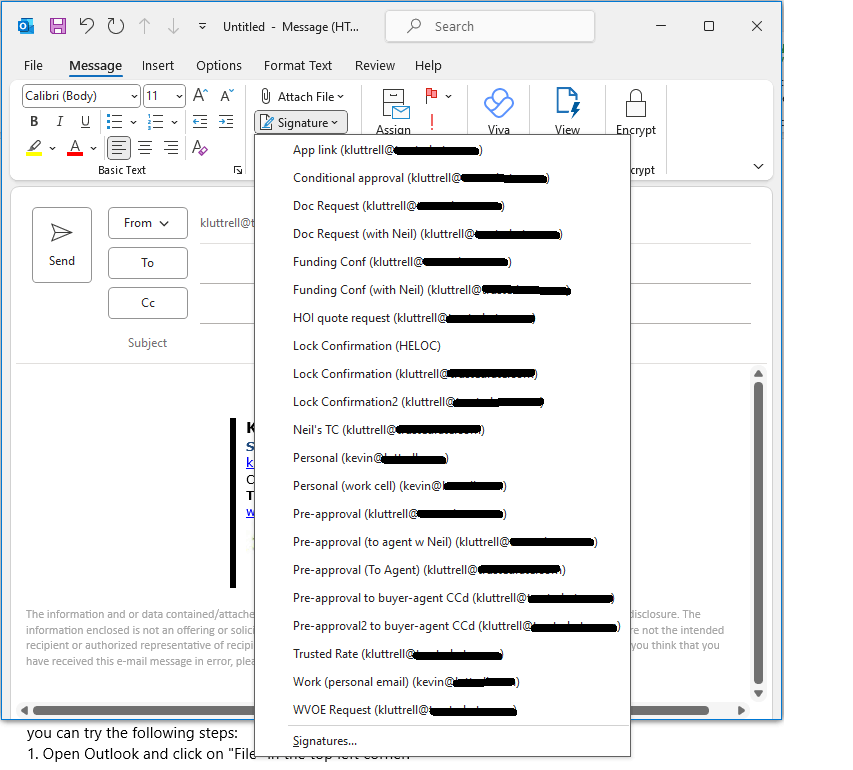
Task: Toggle bold formatting in the ribbon
Action: click(33, 121)
